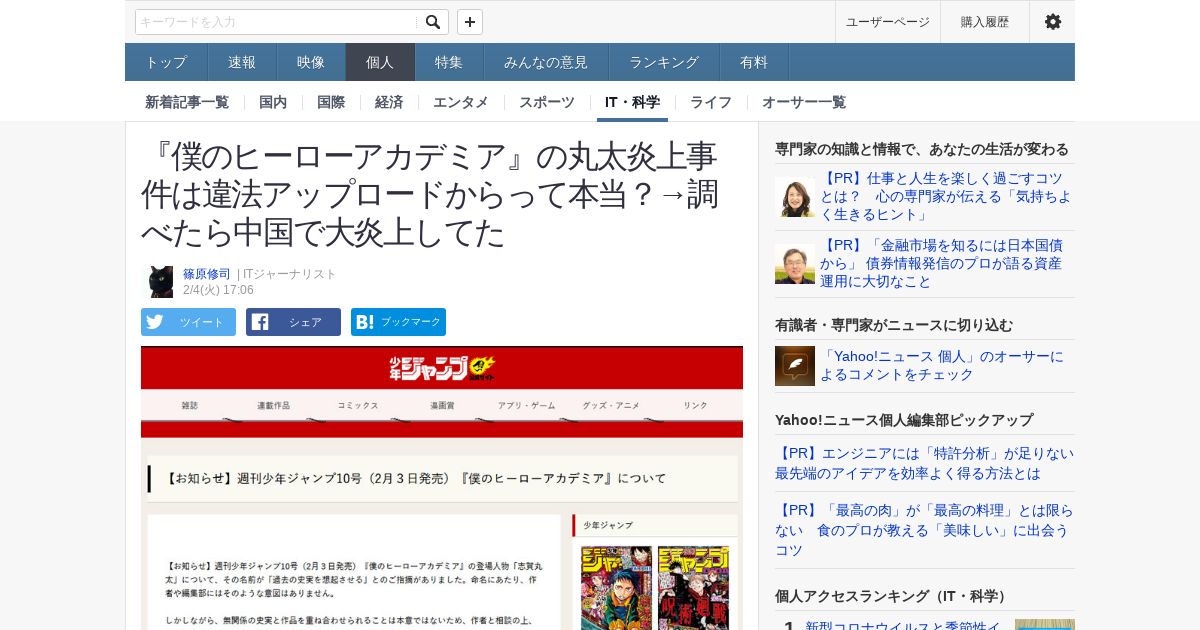Open the 特集 tab
This screenshot has height=630, width=1200.
(449, 62)
